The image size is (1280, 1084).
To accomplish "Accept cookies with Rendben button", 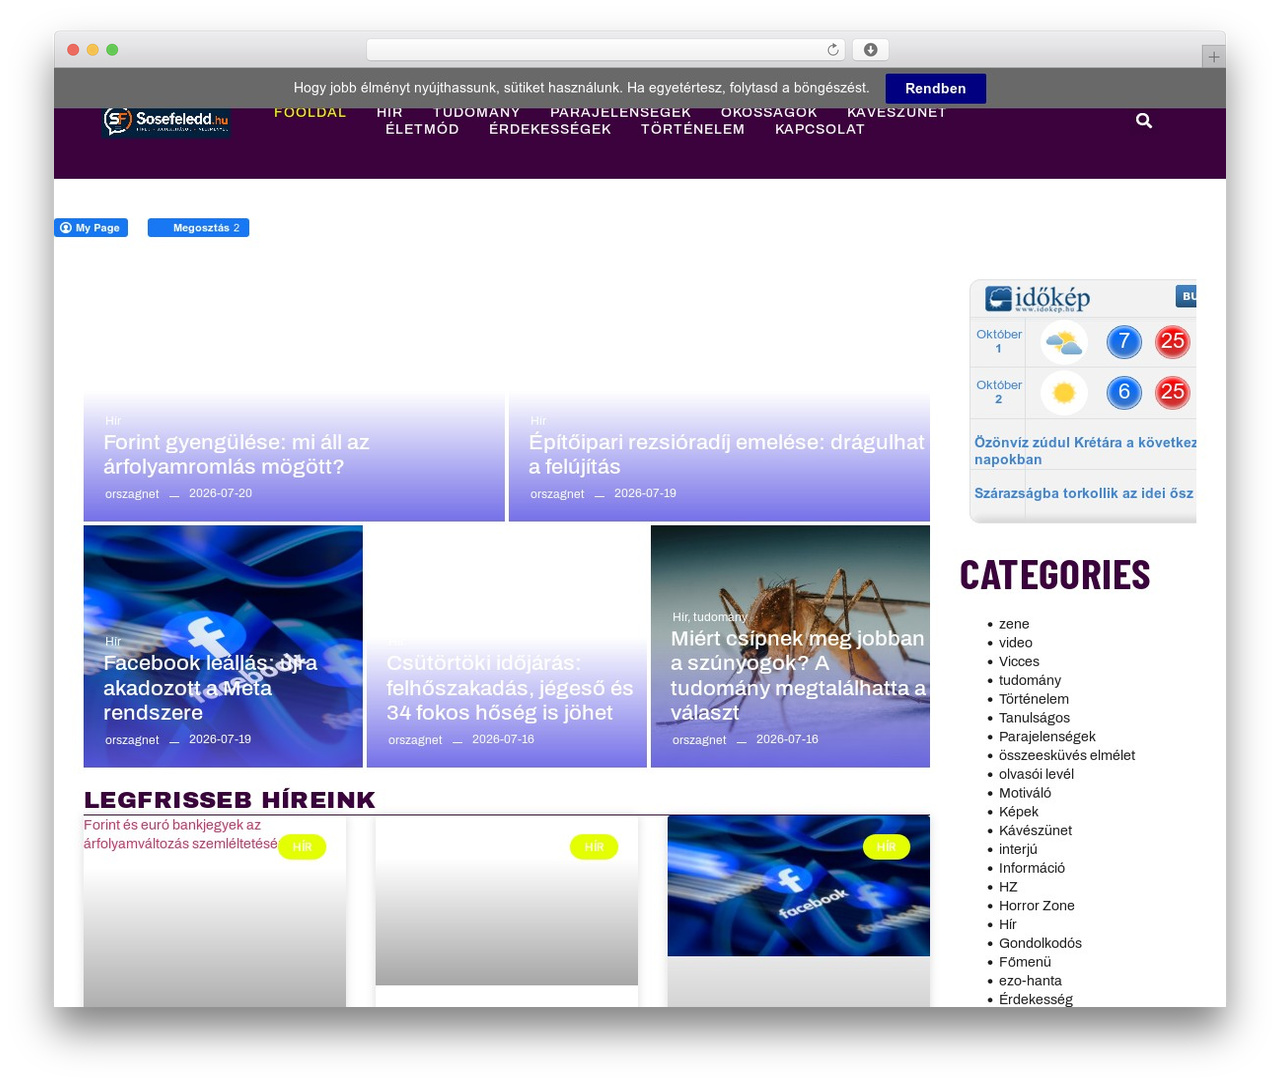I will [935, 88].
